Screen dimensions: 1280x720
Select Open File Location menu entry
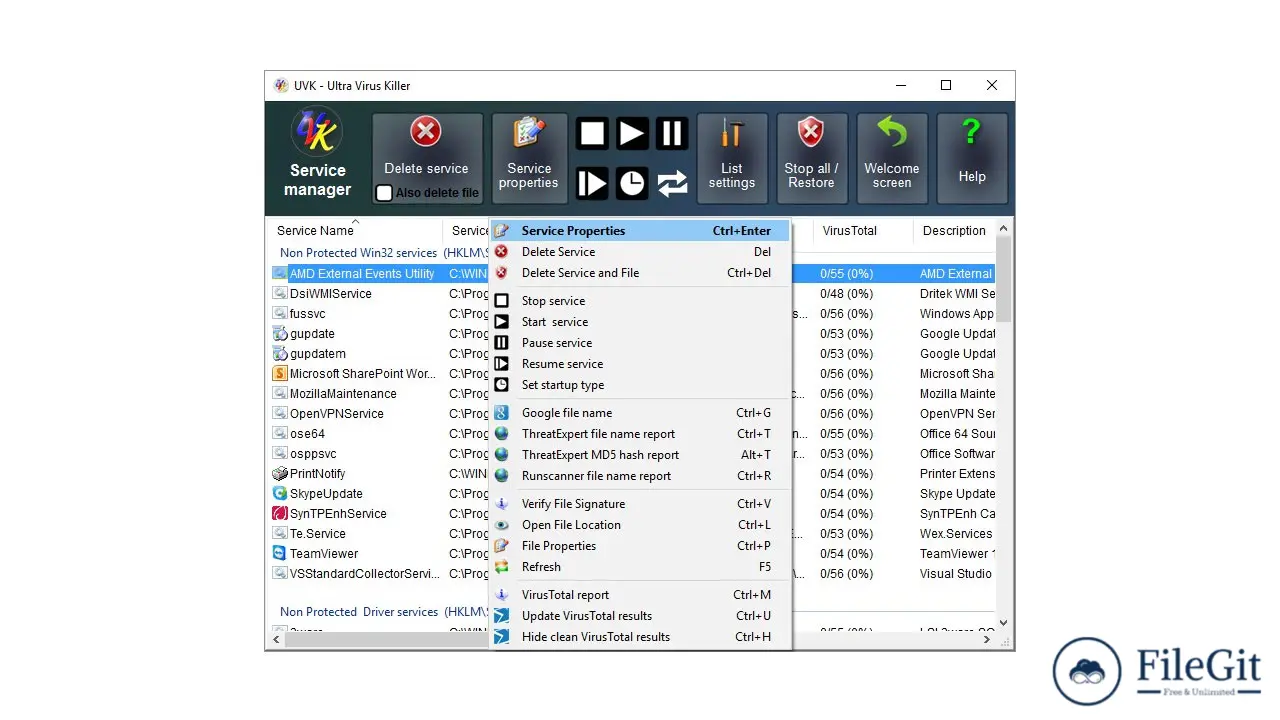[640, 525]
